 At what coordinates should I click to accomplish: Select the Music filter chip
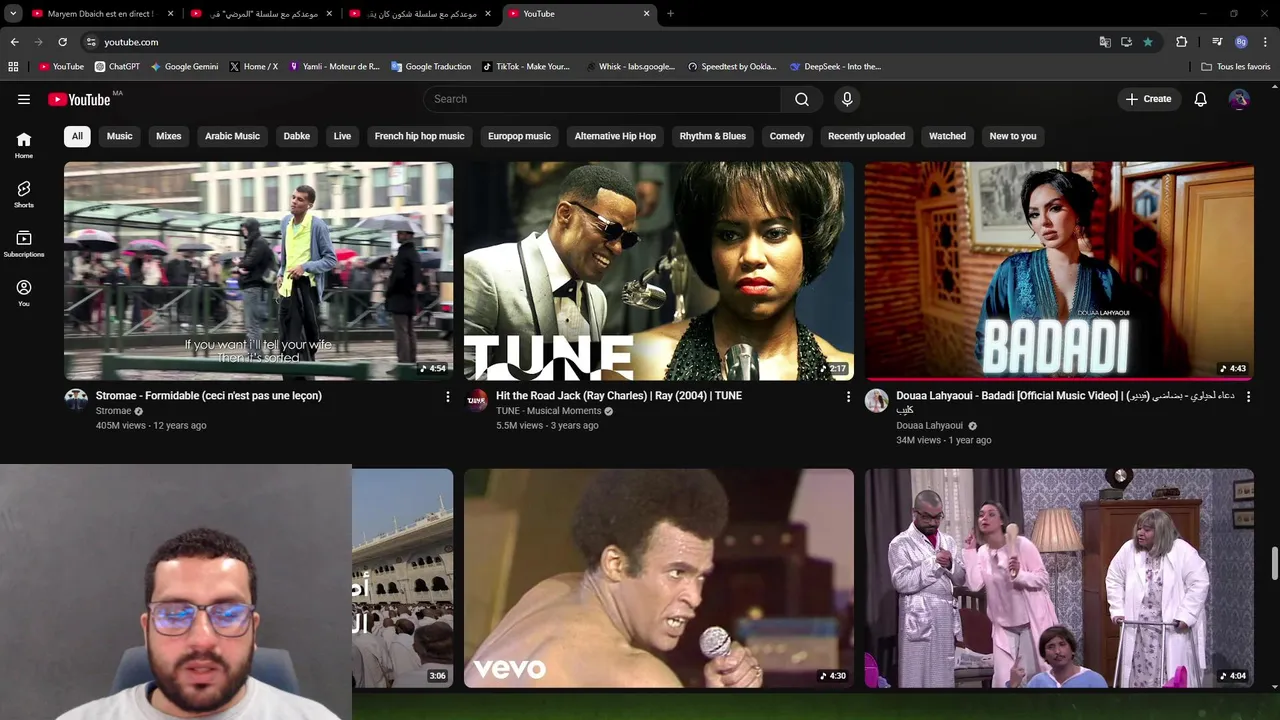[120, 136]
